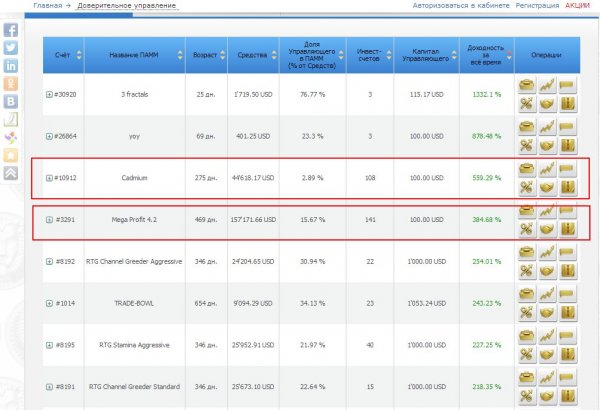Click the briefcase icon in the TRADE-BOWL row
Screen dimensions: 600x410
pos(527,293)
